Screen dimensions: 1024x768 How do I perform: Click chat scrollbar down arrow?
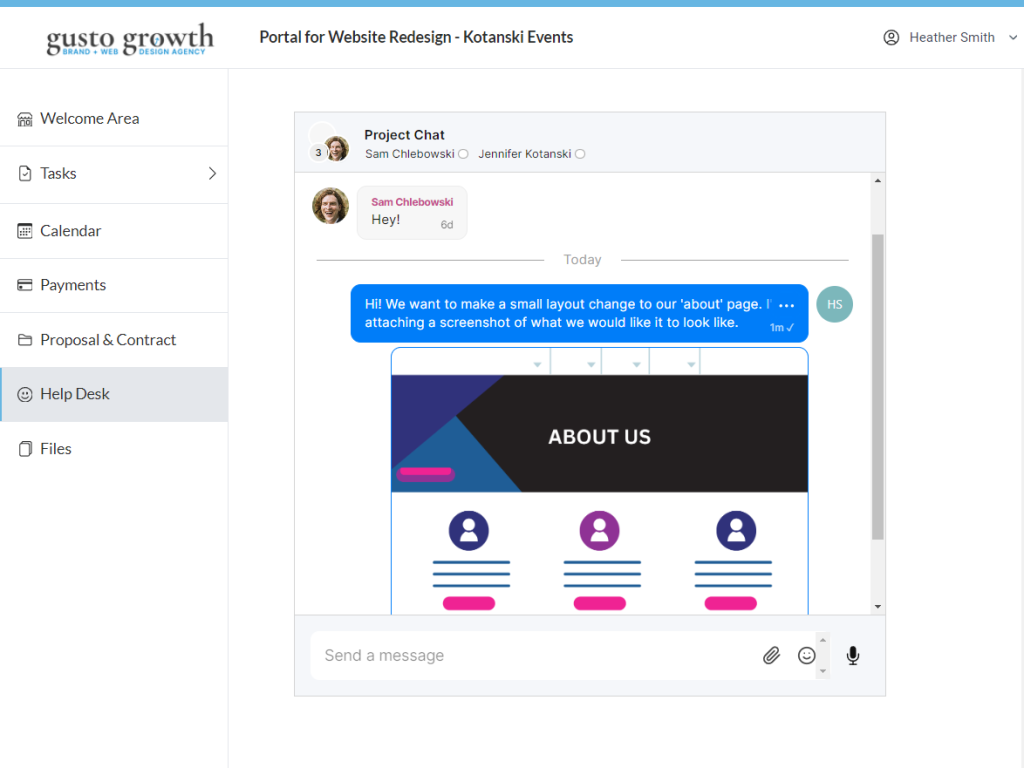pyautogui.click(x=878, y=607)
